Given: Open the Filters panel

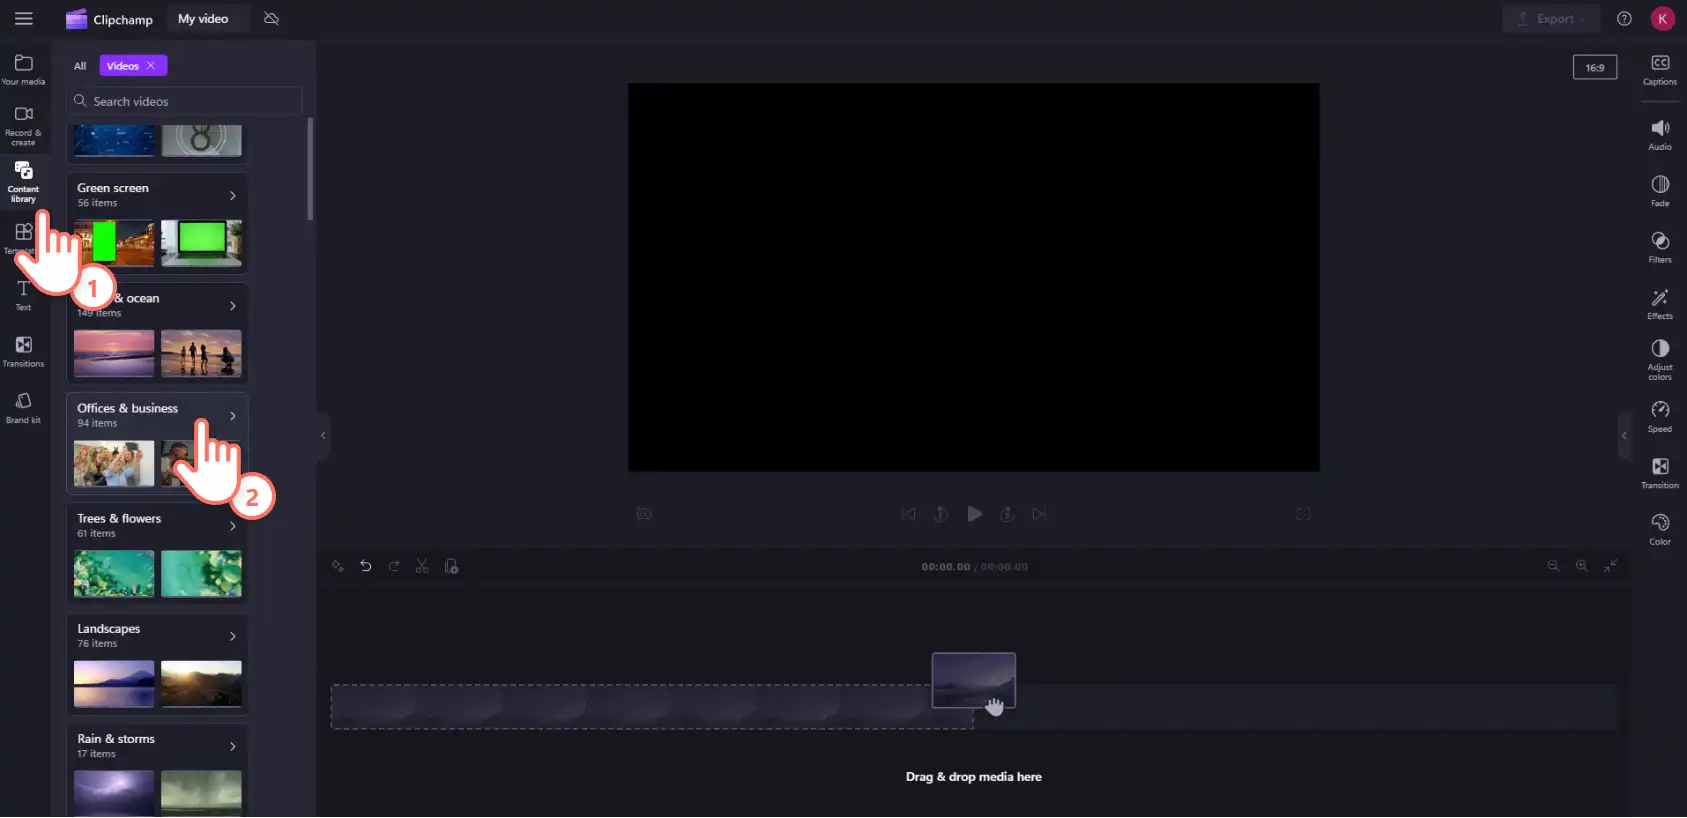Looking at the screenshot, I should coord(1659,247).
